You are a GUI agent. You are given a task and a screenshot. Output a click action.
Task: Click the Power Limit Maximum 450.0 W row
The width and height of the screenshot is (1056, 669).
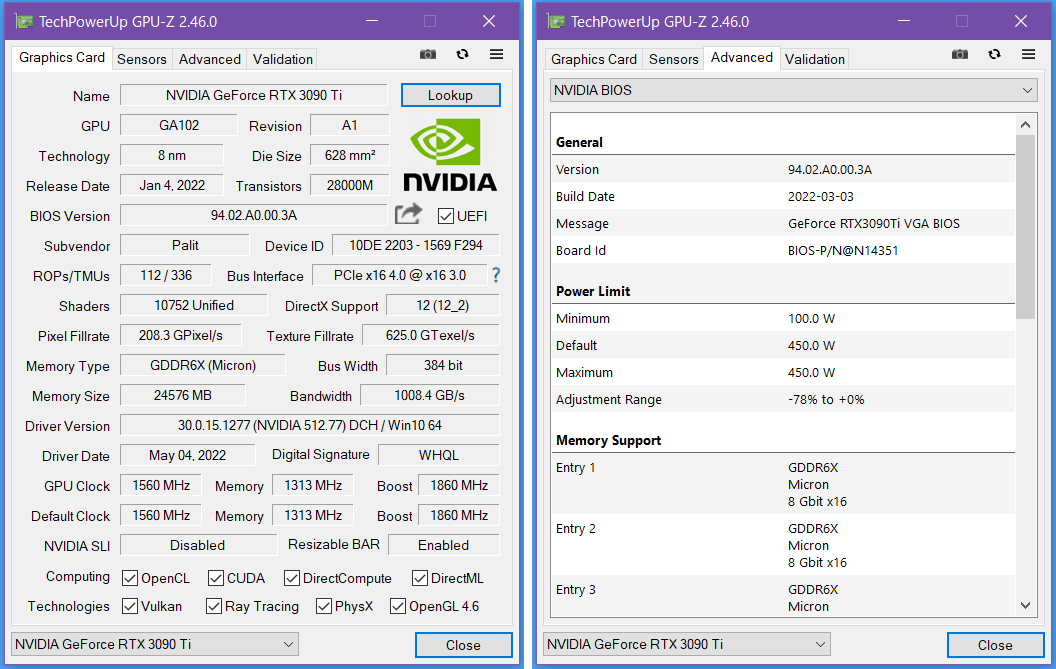tap(784, 372)
